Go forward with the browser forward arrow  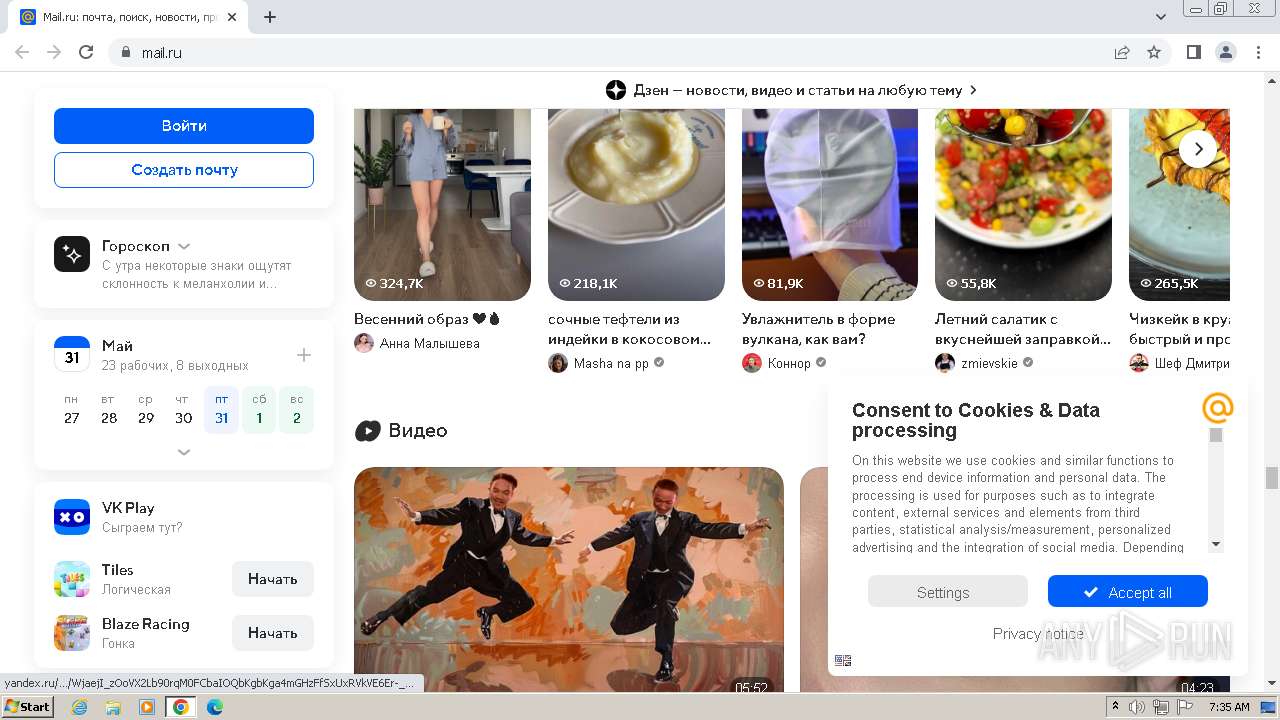coord(54,52)
